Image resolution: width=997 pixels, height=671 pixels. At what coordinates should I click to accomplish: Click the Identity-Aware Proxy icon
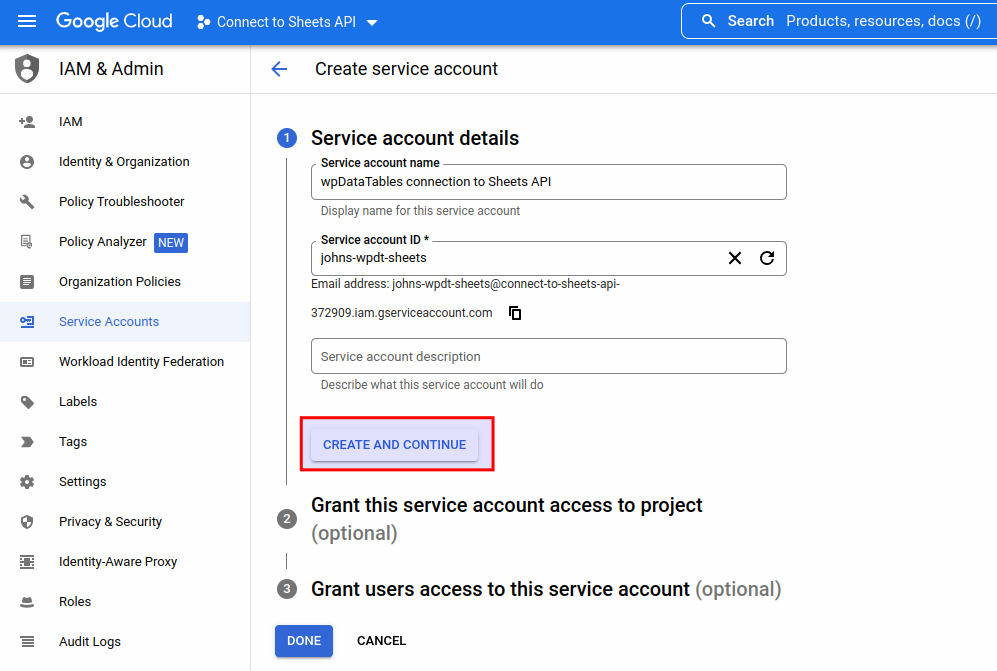coord(27,562)
